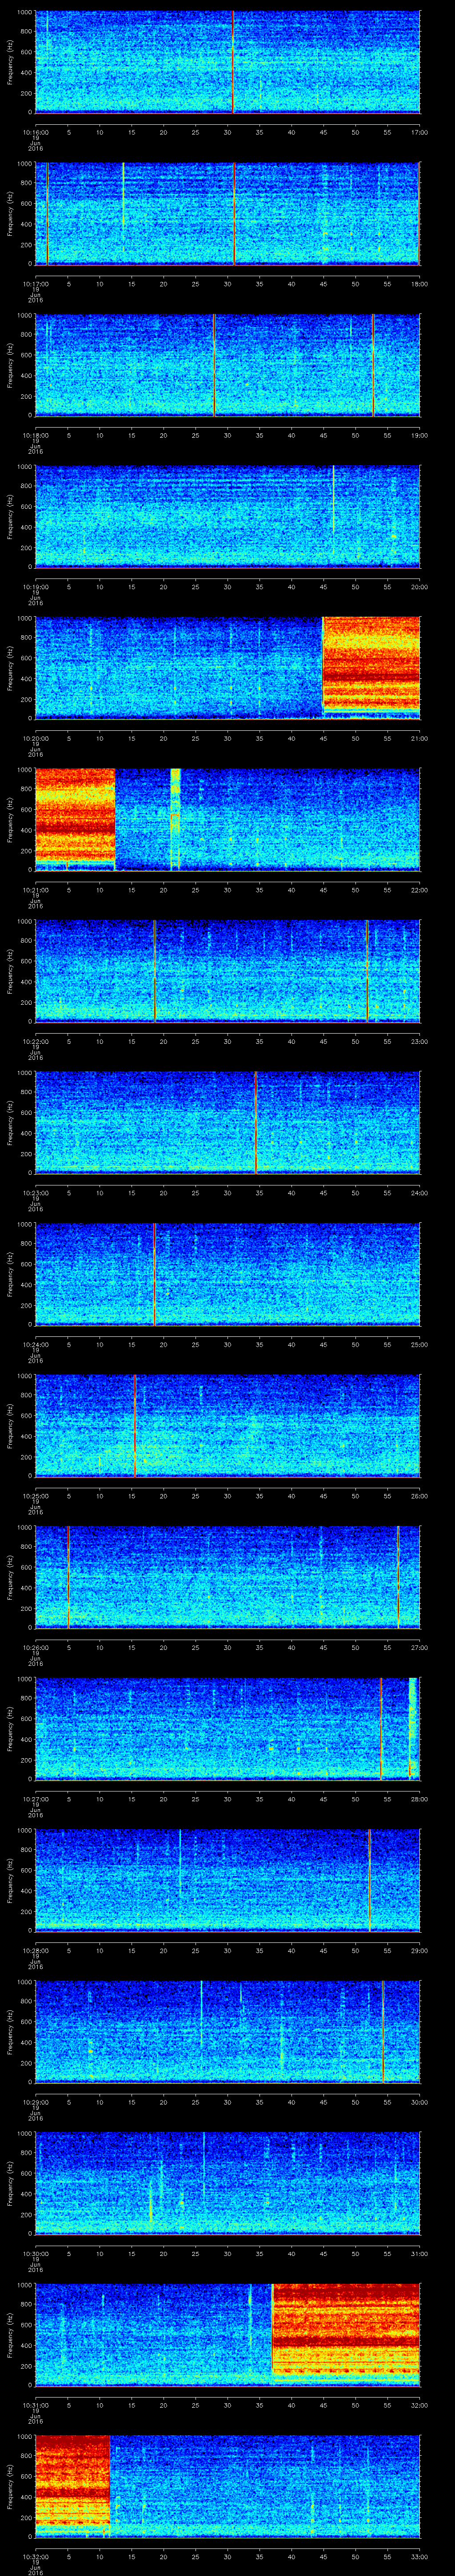Click the "10:21:00" start time label

click(35, 890)
